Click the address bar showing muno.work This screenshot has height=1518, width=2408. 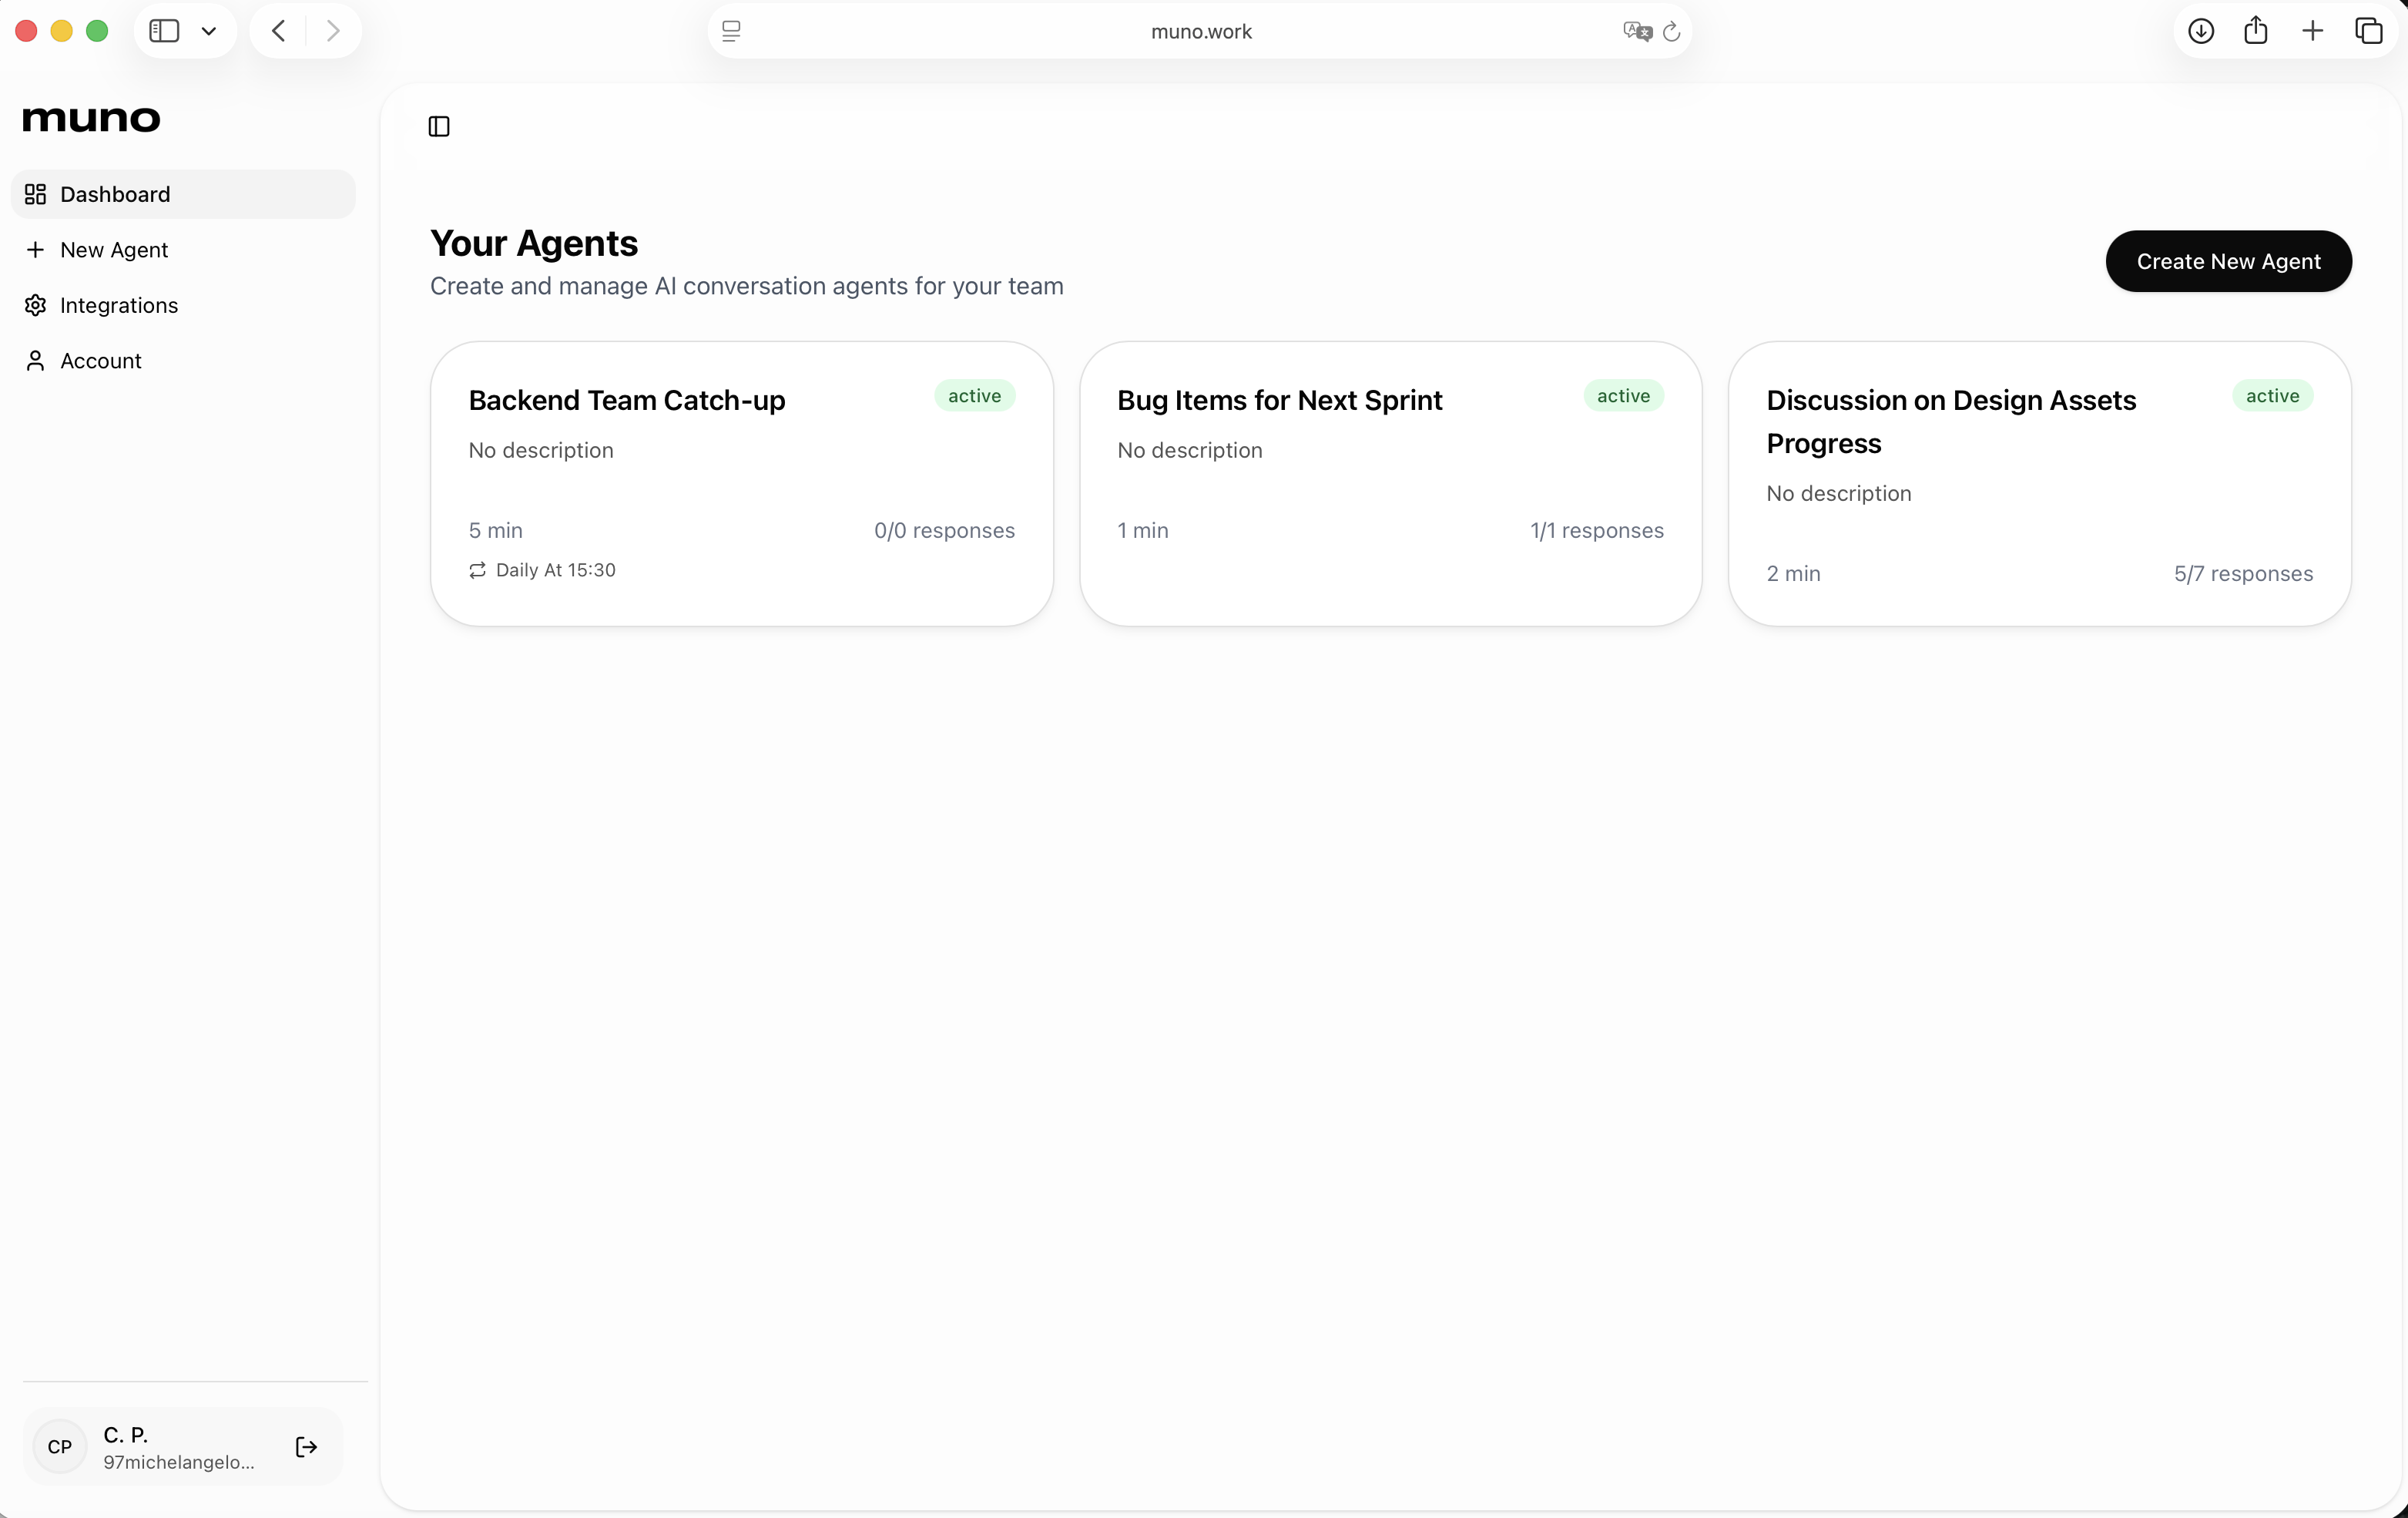pos(1199,31)
